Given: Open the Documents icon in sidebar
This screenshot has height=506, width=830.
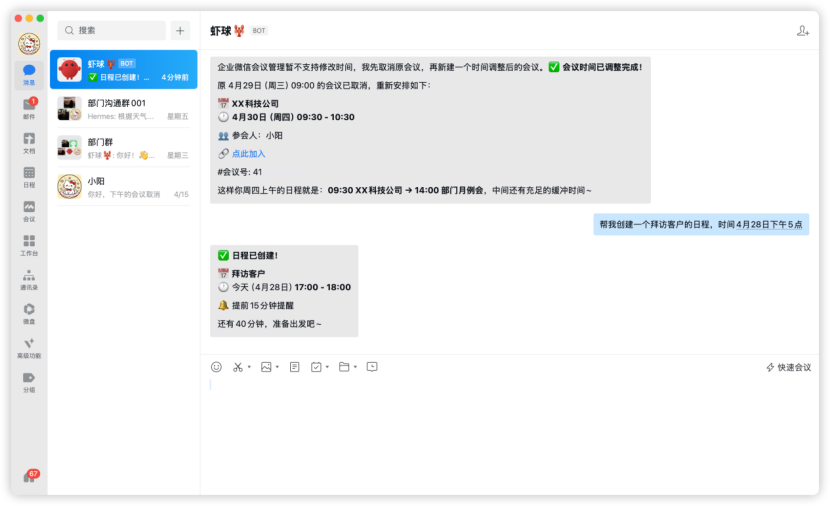Looking at the screenshot, I should [29, 143].
